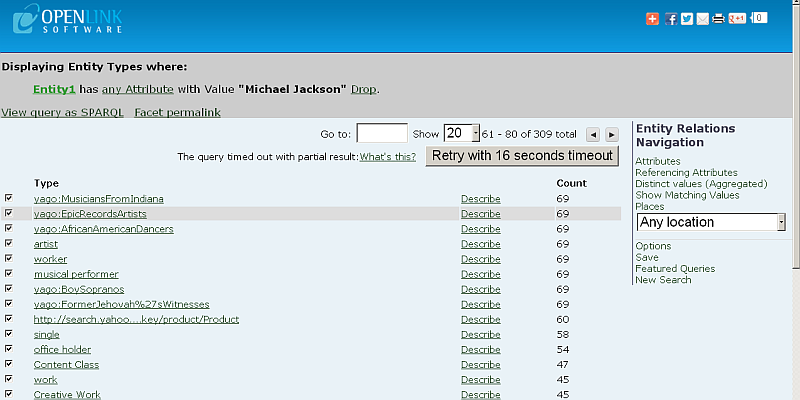Click Describe for office holder

click(481, 350)
